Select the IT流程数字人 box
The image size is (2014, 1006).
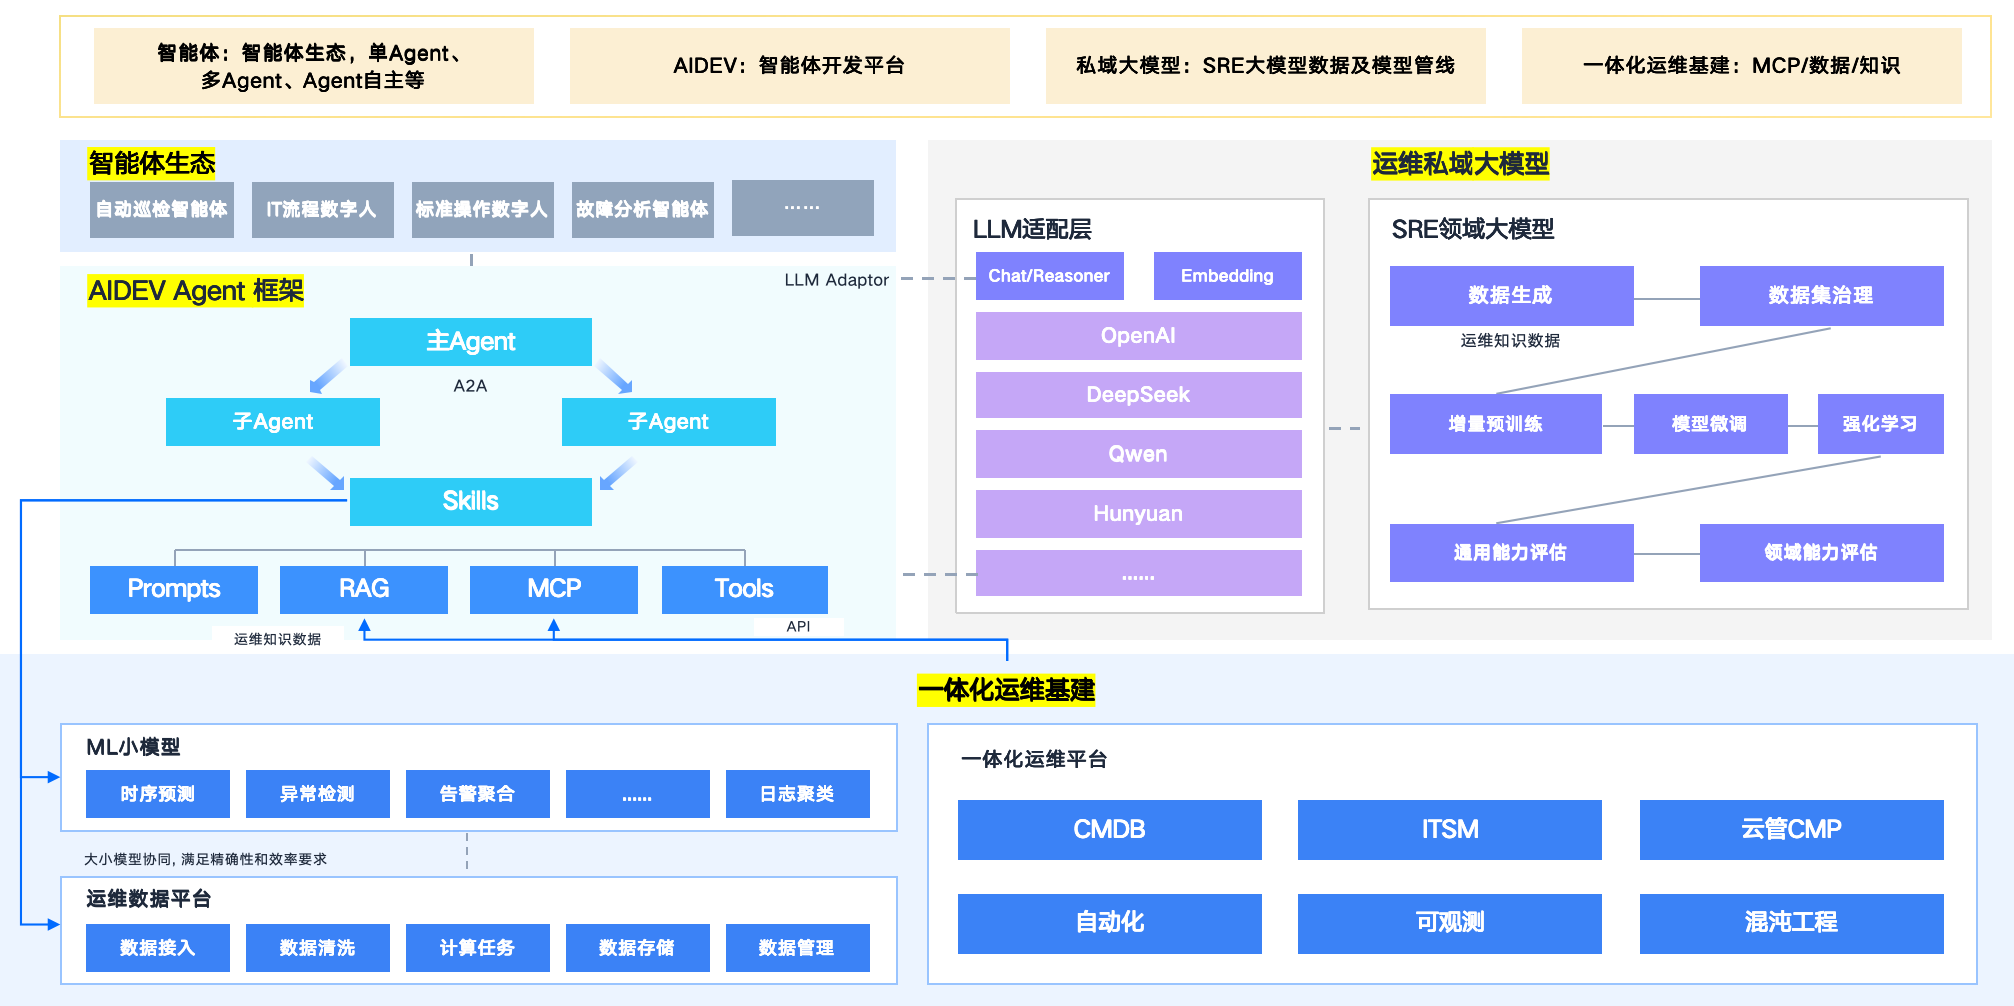322,210
